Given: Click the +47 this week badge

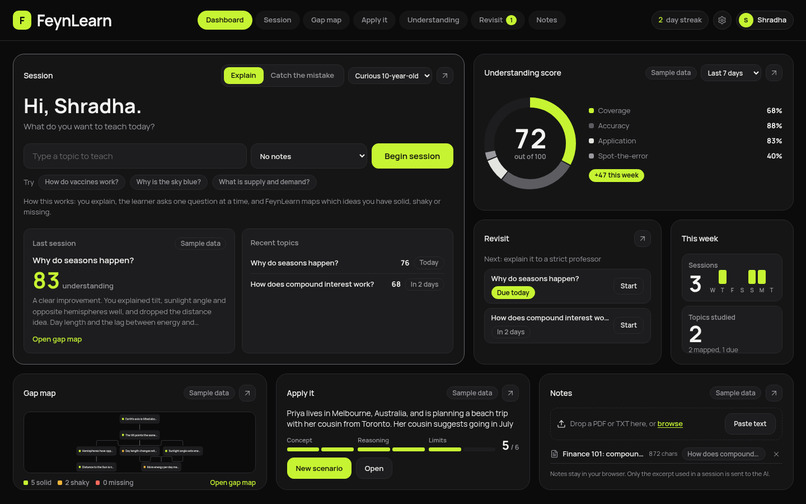Looking at the screenshot, I should tap(616, 175).
